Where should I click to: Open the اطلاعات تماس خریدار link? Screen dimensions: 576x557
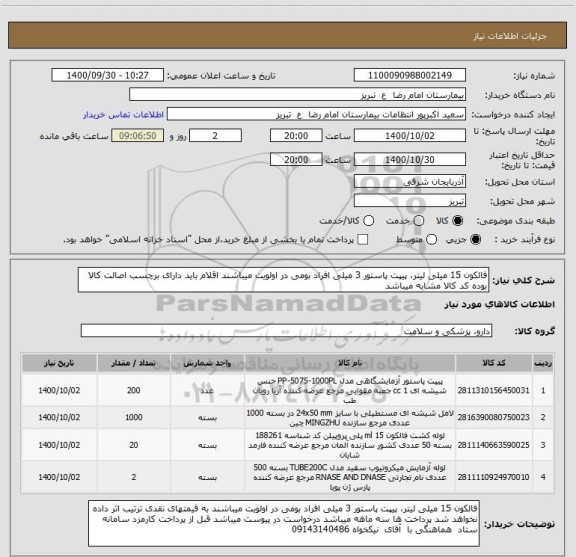pos(123,115)
